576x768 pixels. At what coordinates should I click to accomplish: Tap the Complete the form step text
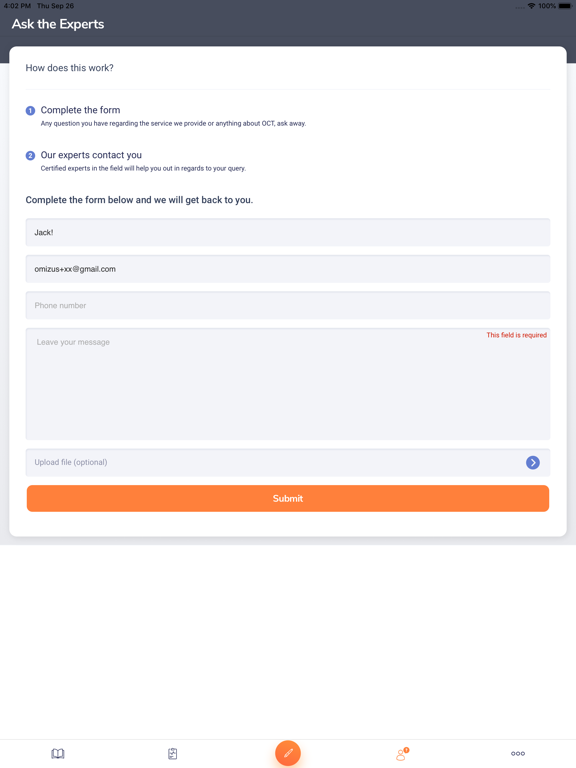(80, 110)
